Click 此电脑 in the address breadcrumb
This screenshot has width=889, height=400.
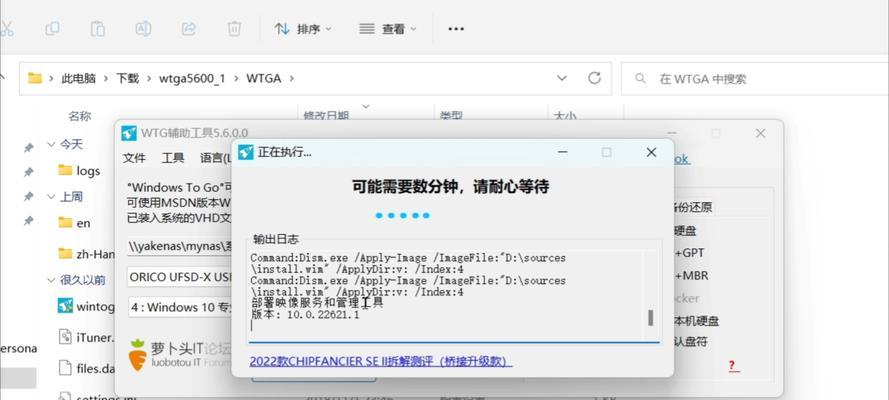click(78, 79)
